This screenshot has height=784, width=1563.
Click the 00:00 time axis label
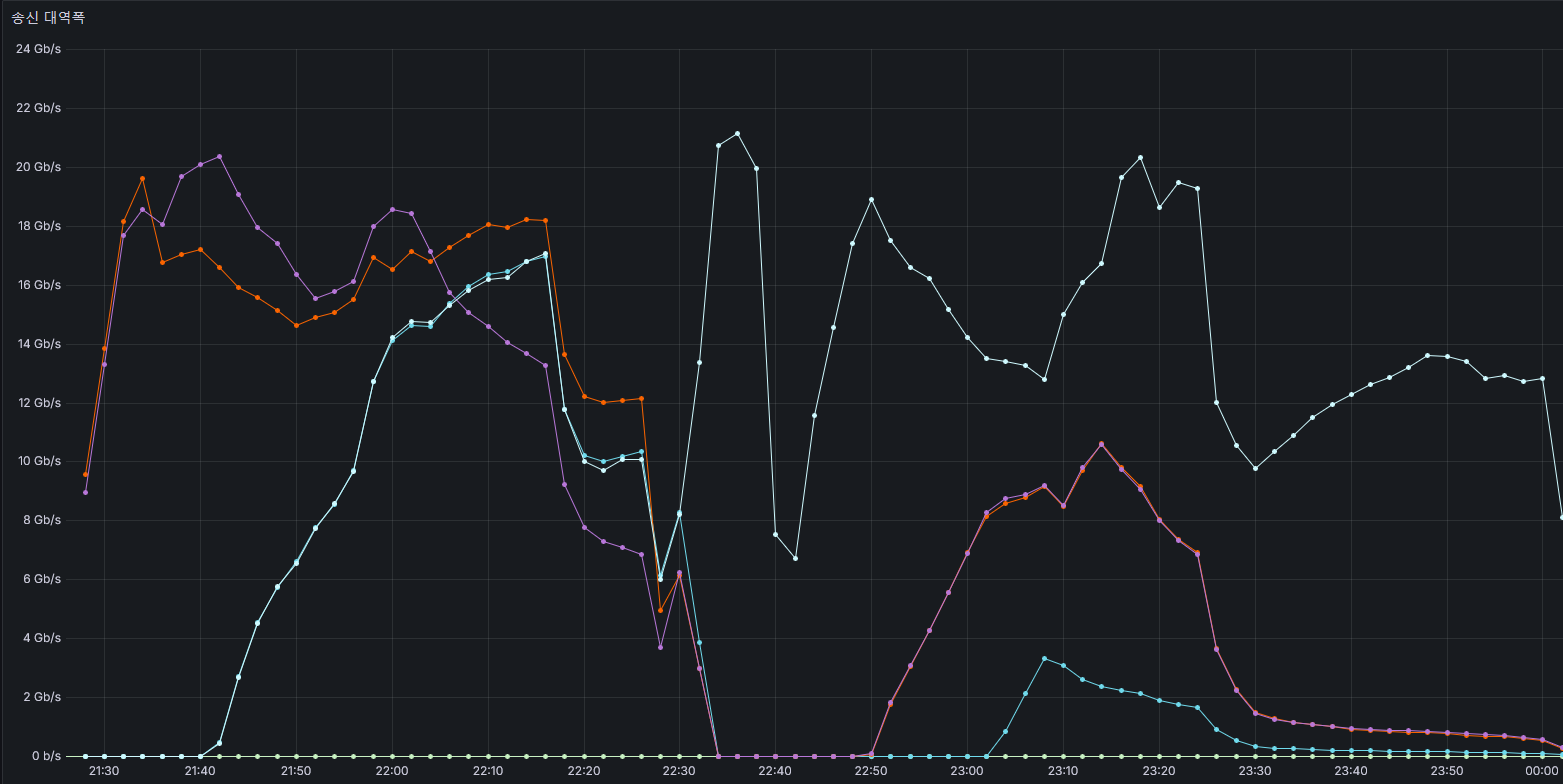(1543, 771)
